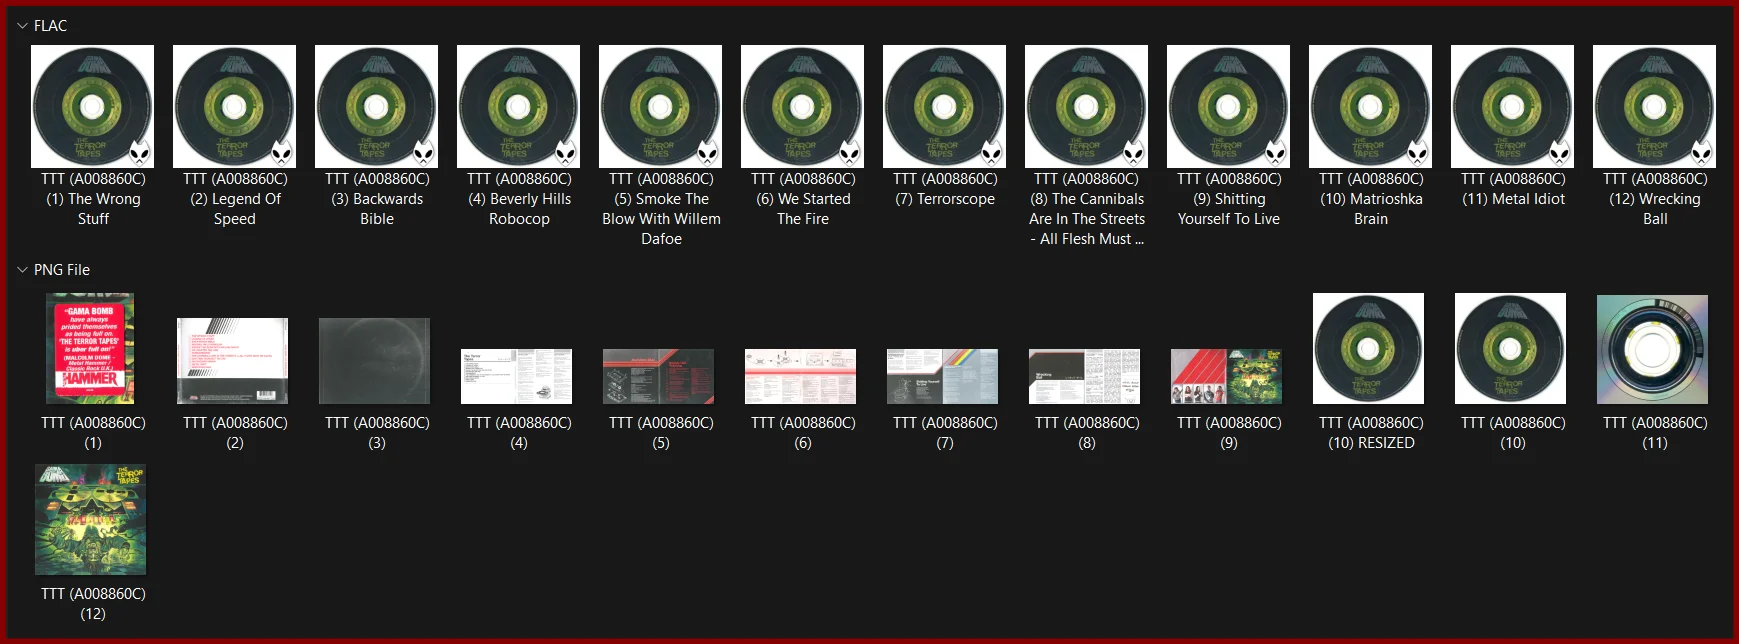Select FLAC icon for (12) Wrecking Ball
The height and width of the screenshot is (644, 1739).
tap(1655, 106)
